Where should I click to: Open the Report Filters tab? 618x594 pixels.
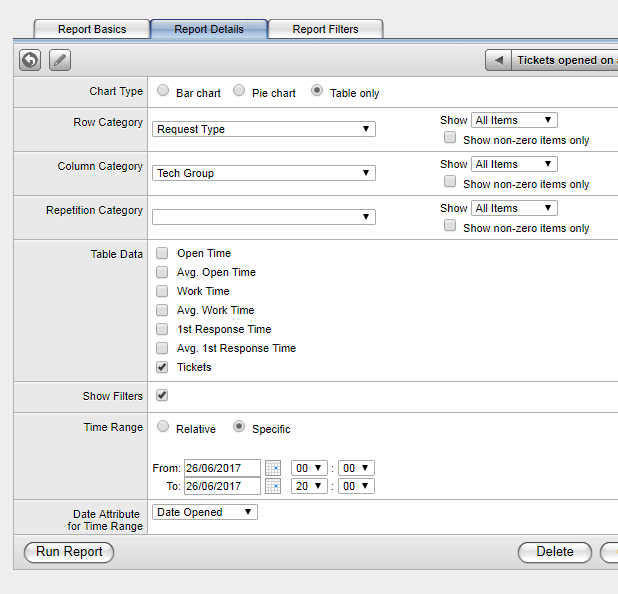[x=325, y=29]
